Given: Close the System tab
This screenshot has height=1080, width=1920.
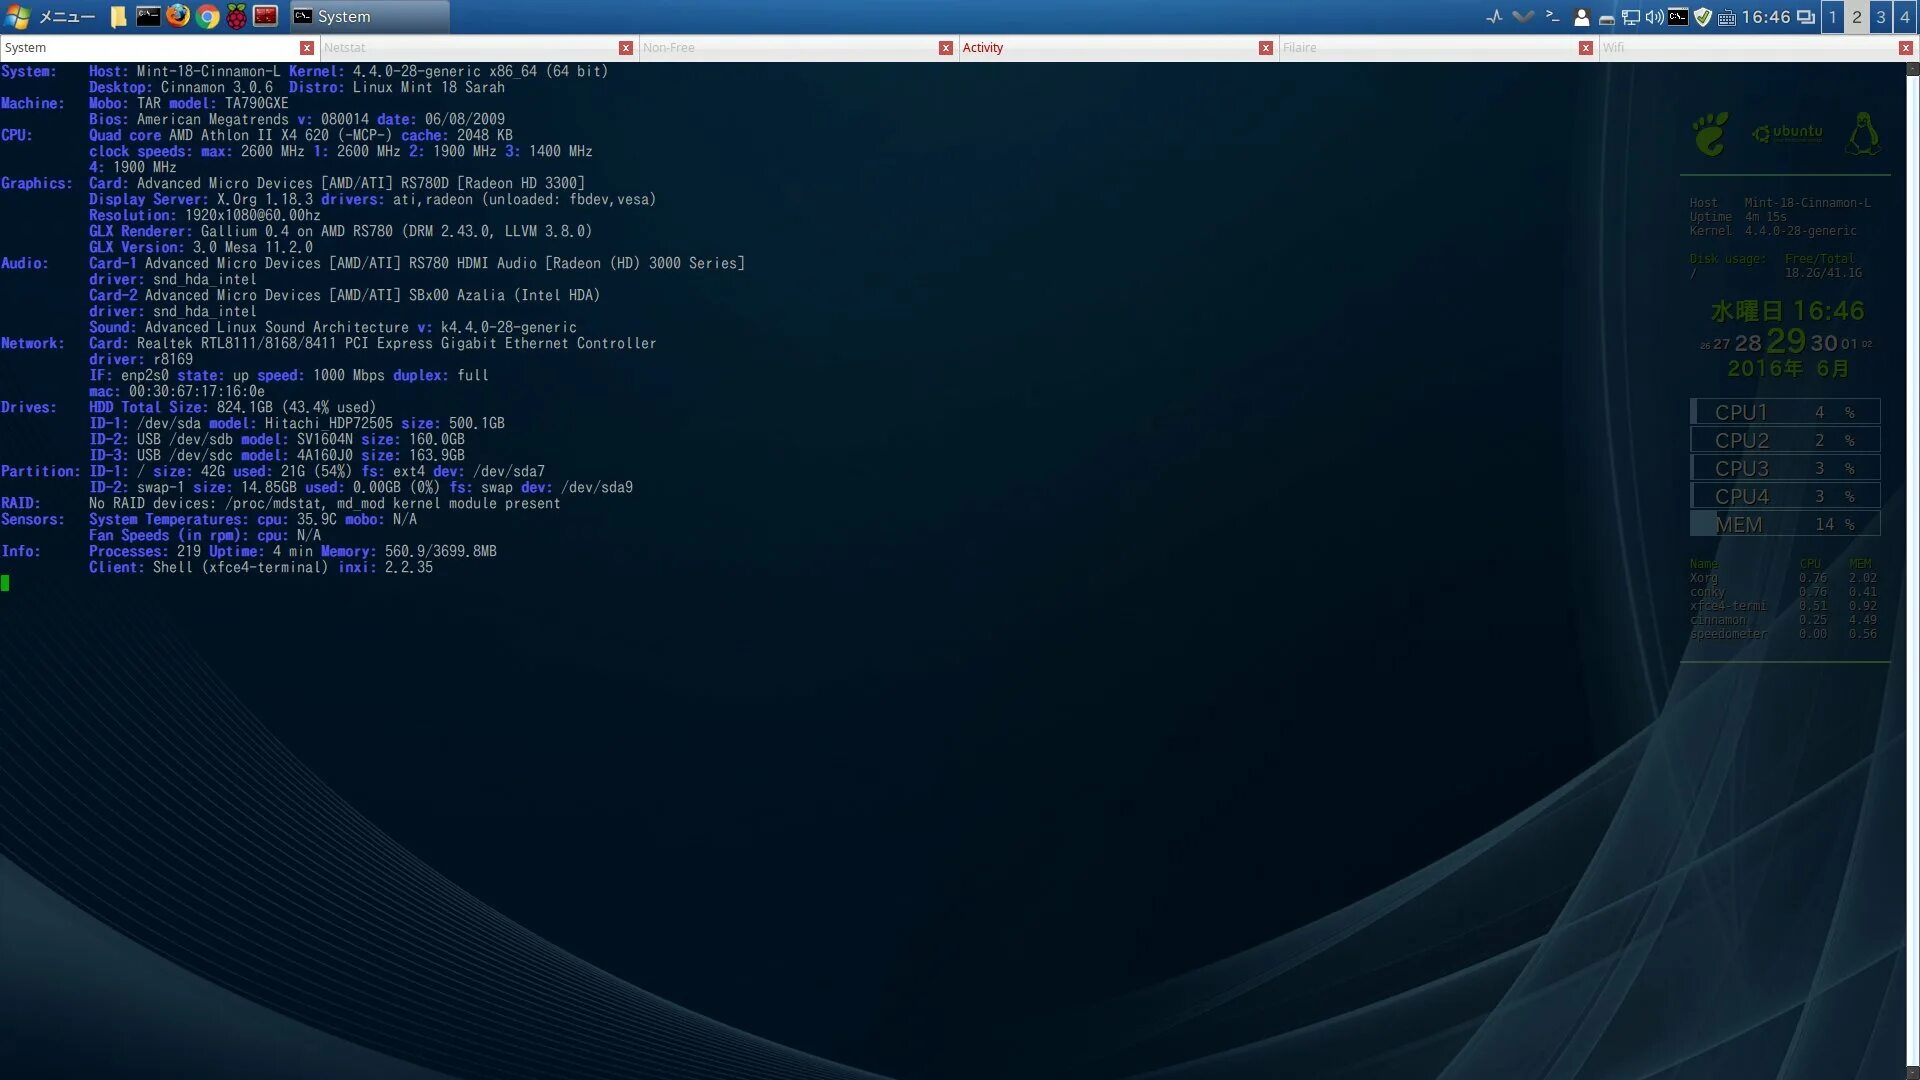Looking at the screenshot, I should [x=306, y=48].
